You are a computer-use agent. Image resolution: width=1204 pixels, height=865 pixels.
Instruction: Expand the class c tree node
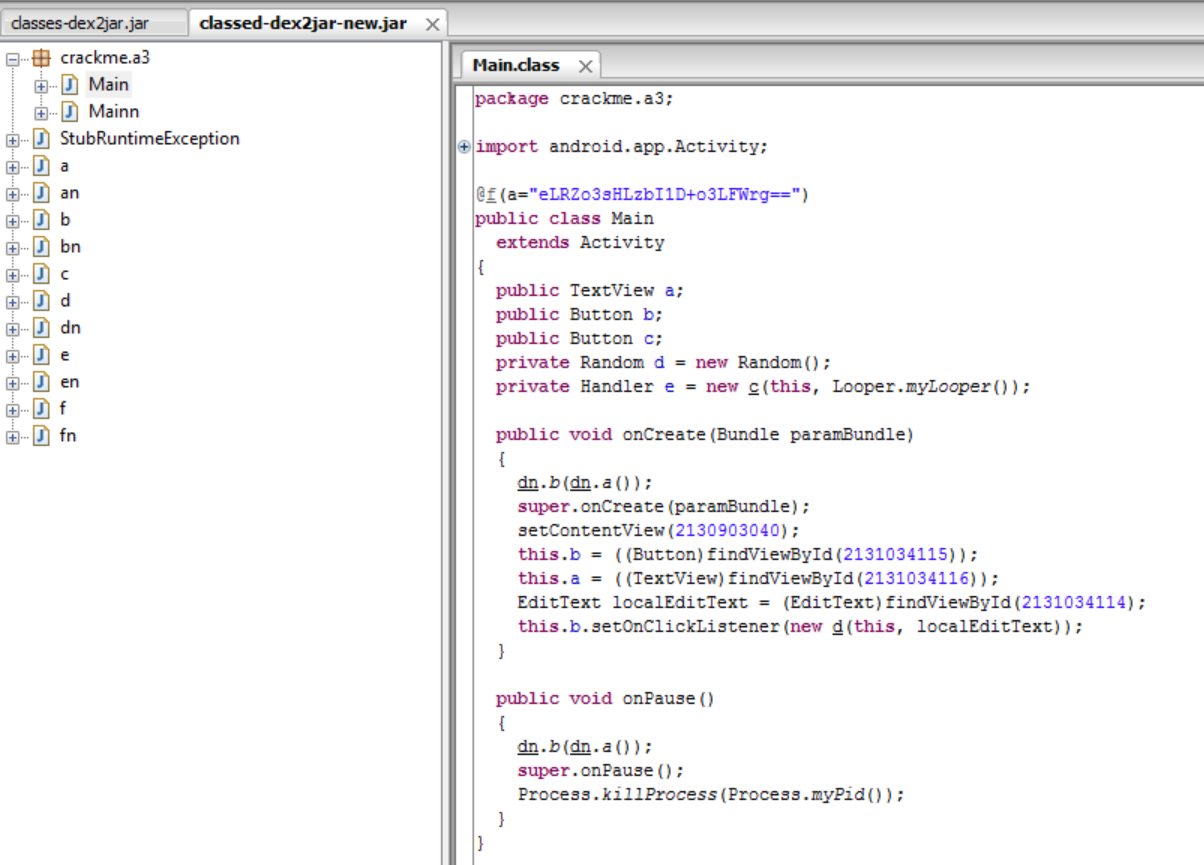tap(12, 274)
